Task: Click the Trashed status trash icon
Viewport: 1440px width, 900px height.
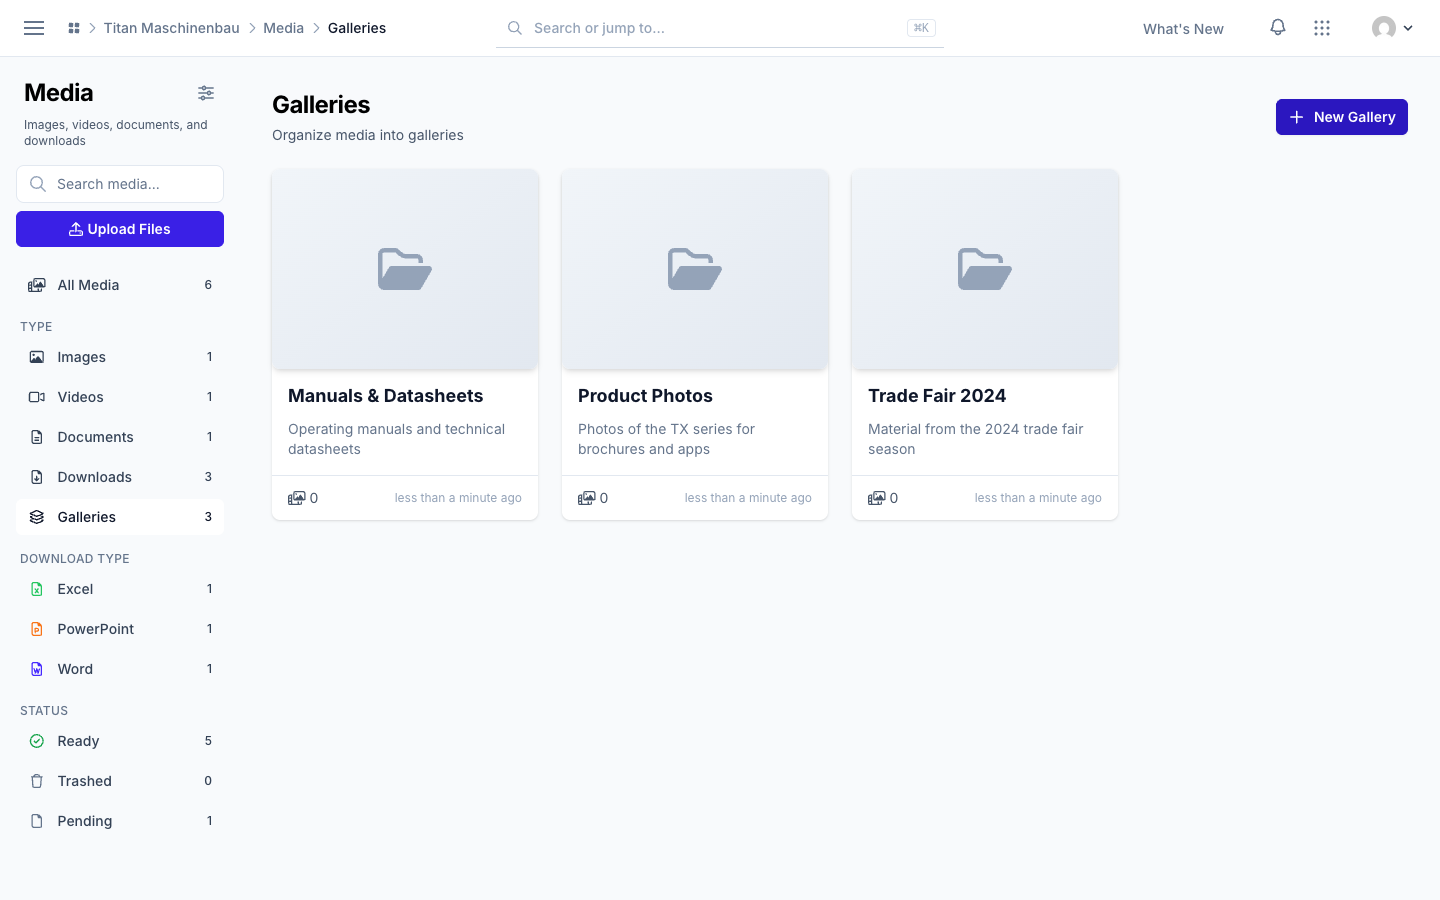Action: coord(37,781)
